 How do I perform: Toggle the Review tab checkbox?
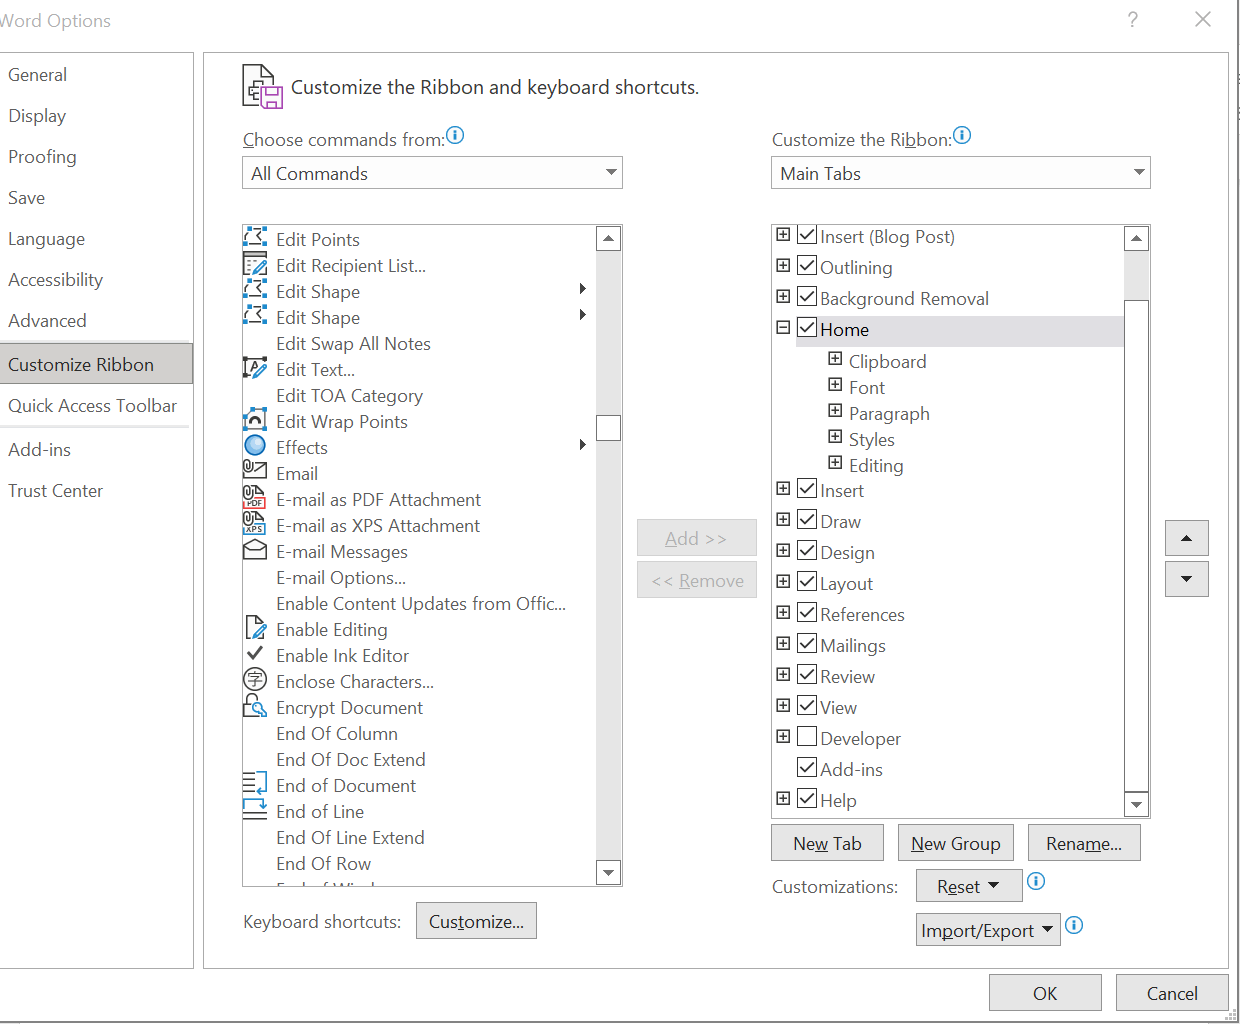(x=807, y=674)
